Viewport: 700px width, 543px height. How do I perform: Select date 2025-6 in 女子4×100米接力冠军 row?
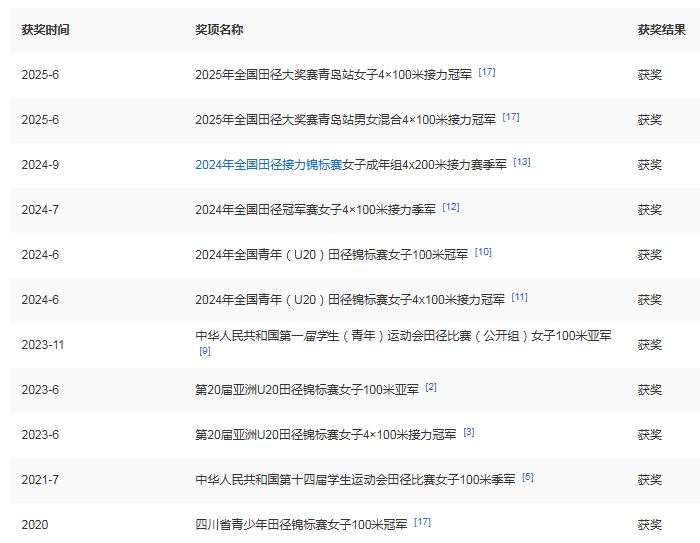40,75
